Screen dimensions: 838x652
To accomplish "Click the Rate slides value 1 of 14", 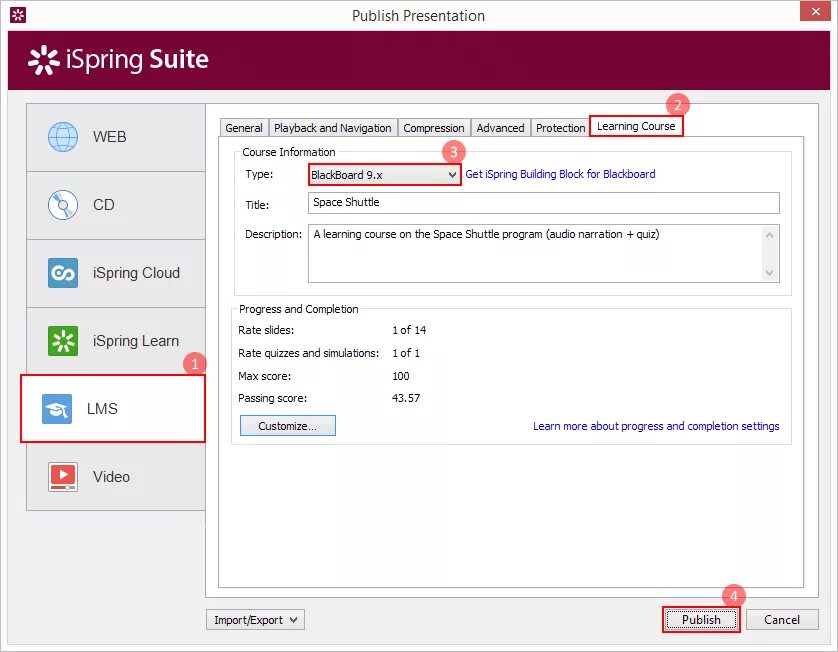I will (x=409, y=330).
